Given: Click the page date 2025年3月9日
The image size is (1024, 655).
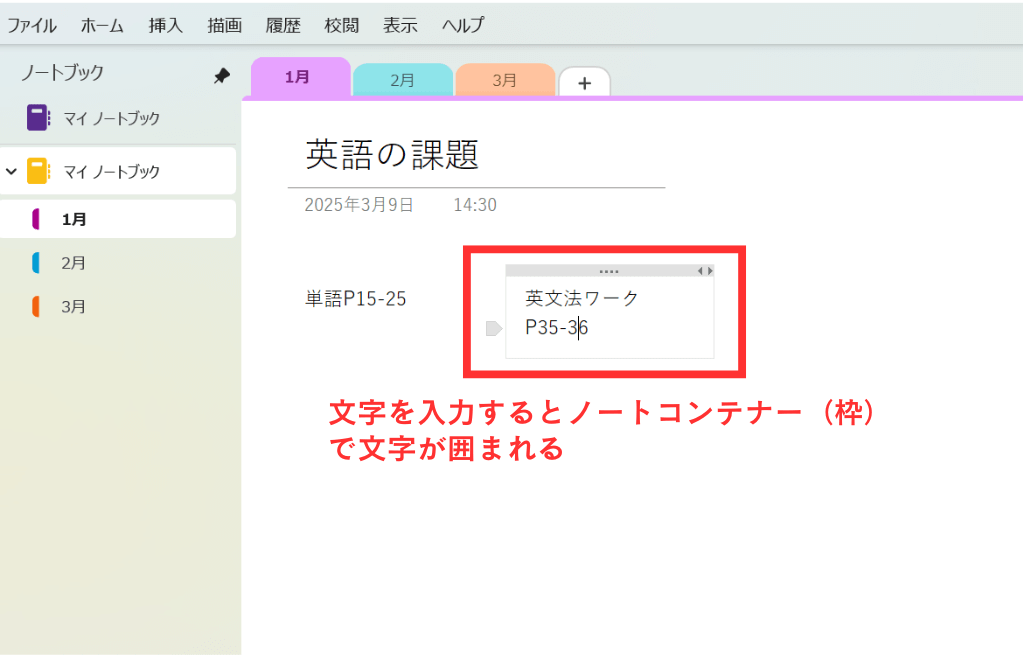Looking at the screenshot, I should pyautogui.click(x=359, y=205).
